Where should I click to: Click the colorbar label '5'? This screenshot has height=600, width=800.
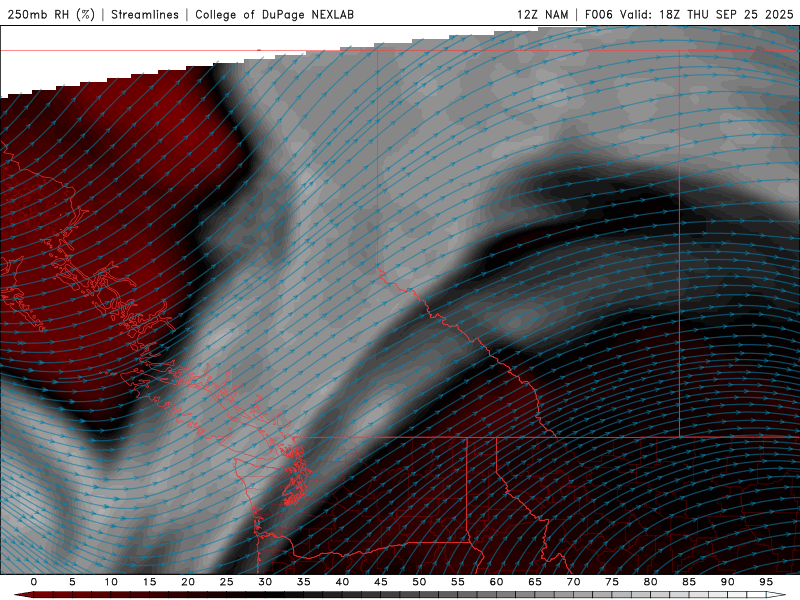pyautogui.click(x=72, y=582)
